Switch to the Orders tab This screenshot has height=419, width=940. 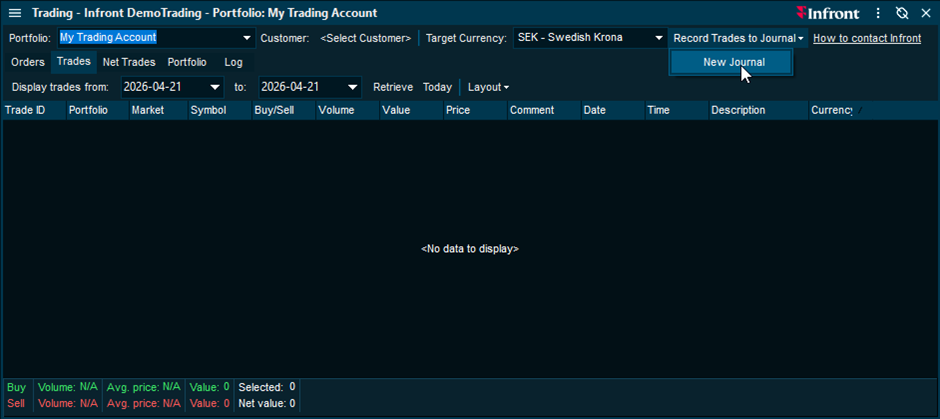[28, 62]
